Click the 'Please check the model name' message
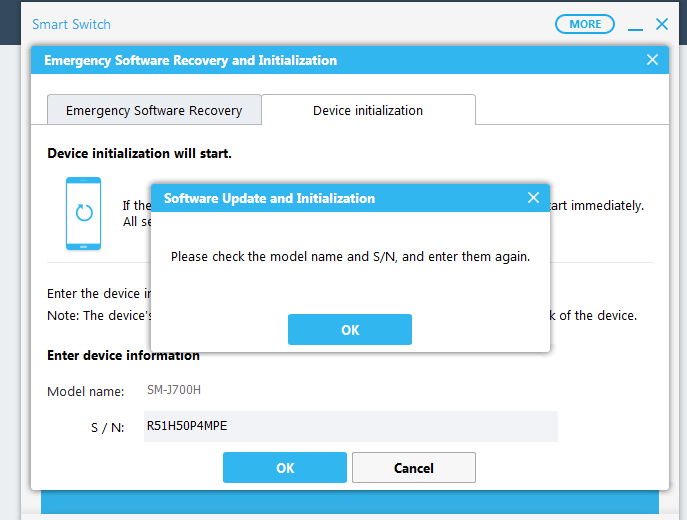 click(350, 256)
